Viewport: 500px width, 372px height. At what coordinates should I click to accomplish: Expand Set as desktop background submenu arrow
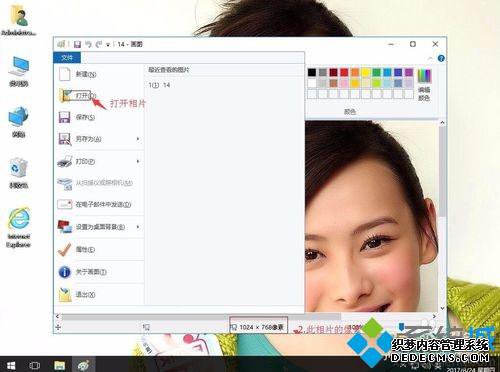tap(138, 227)
